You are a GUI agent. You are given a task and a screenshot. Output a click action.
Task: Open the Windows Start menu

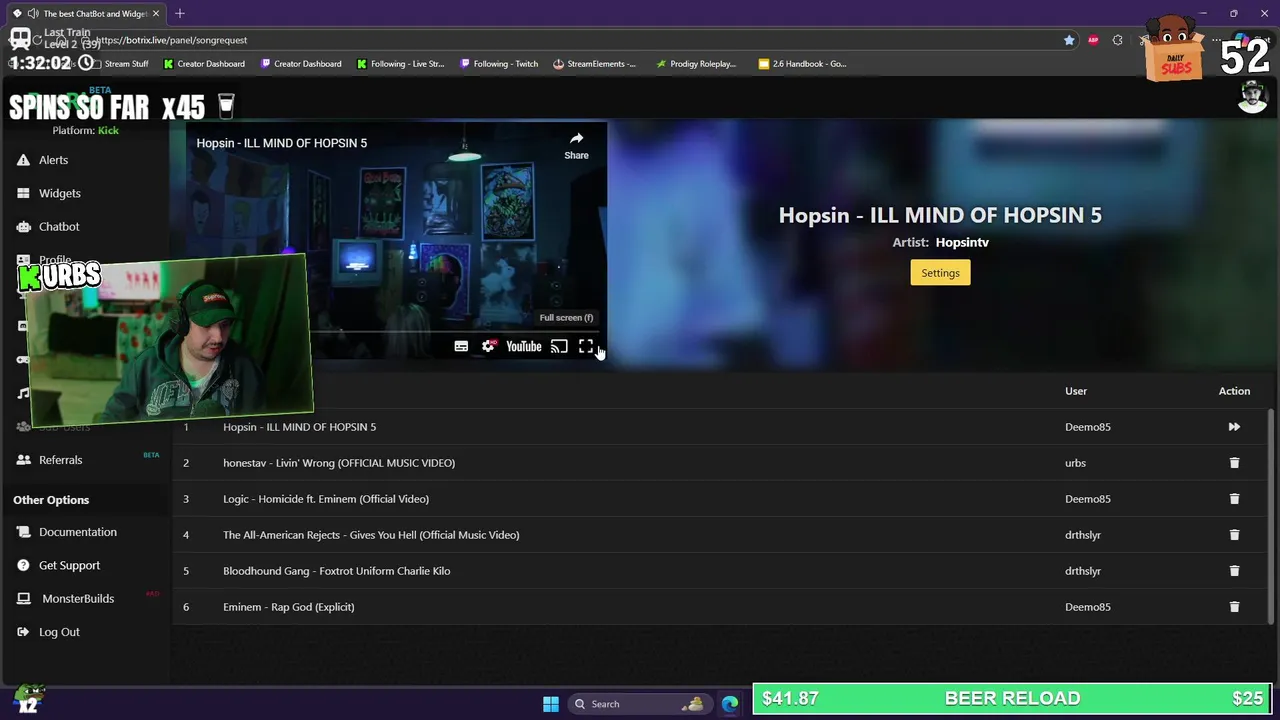tap(551, 704)
